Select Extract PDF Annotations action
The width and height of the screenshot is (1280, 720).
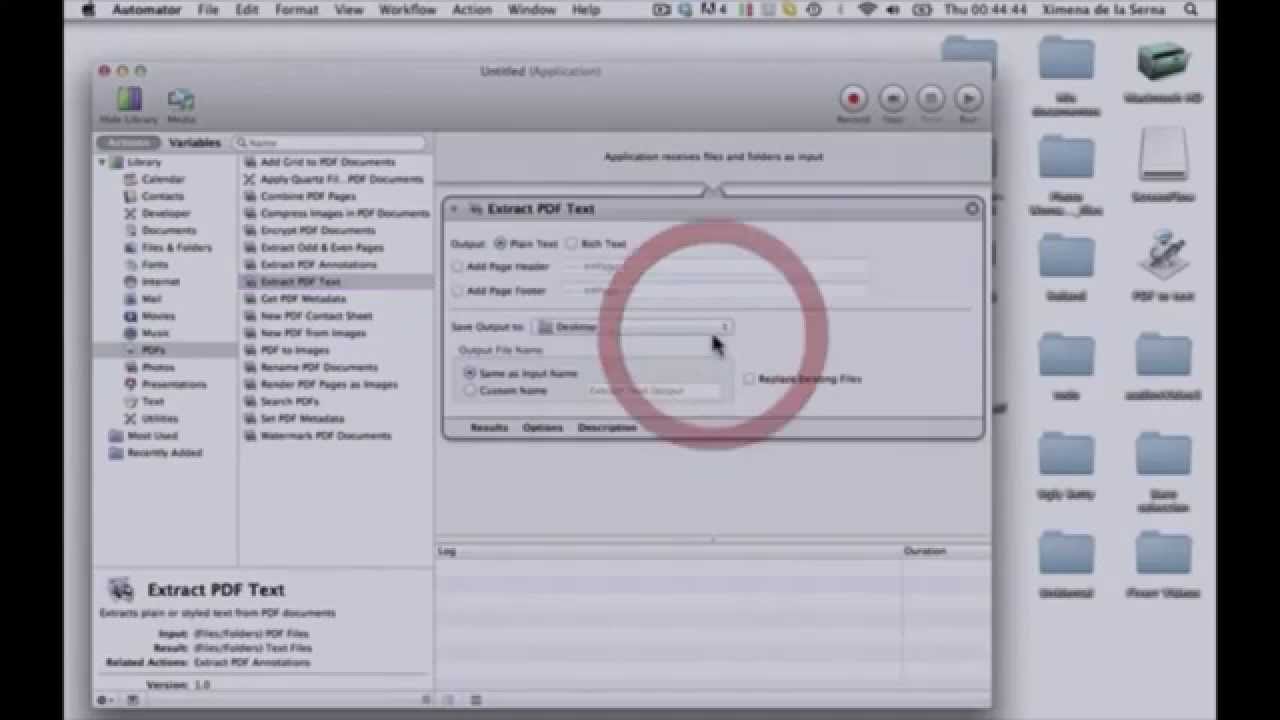(x=318, y=265)
